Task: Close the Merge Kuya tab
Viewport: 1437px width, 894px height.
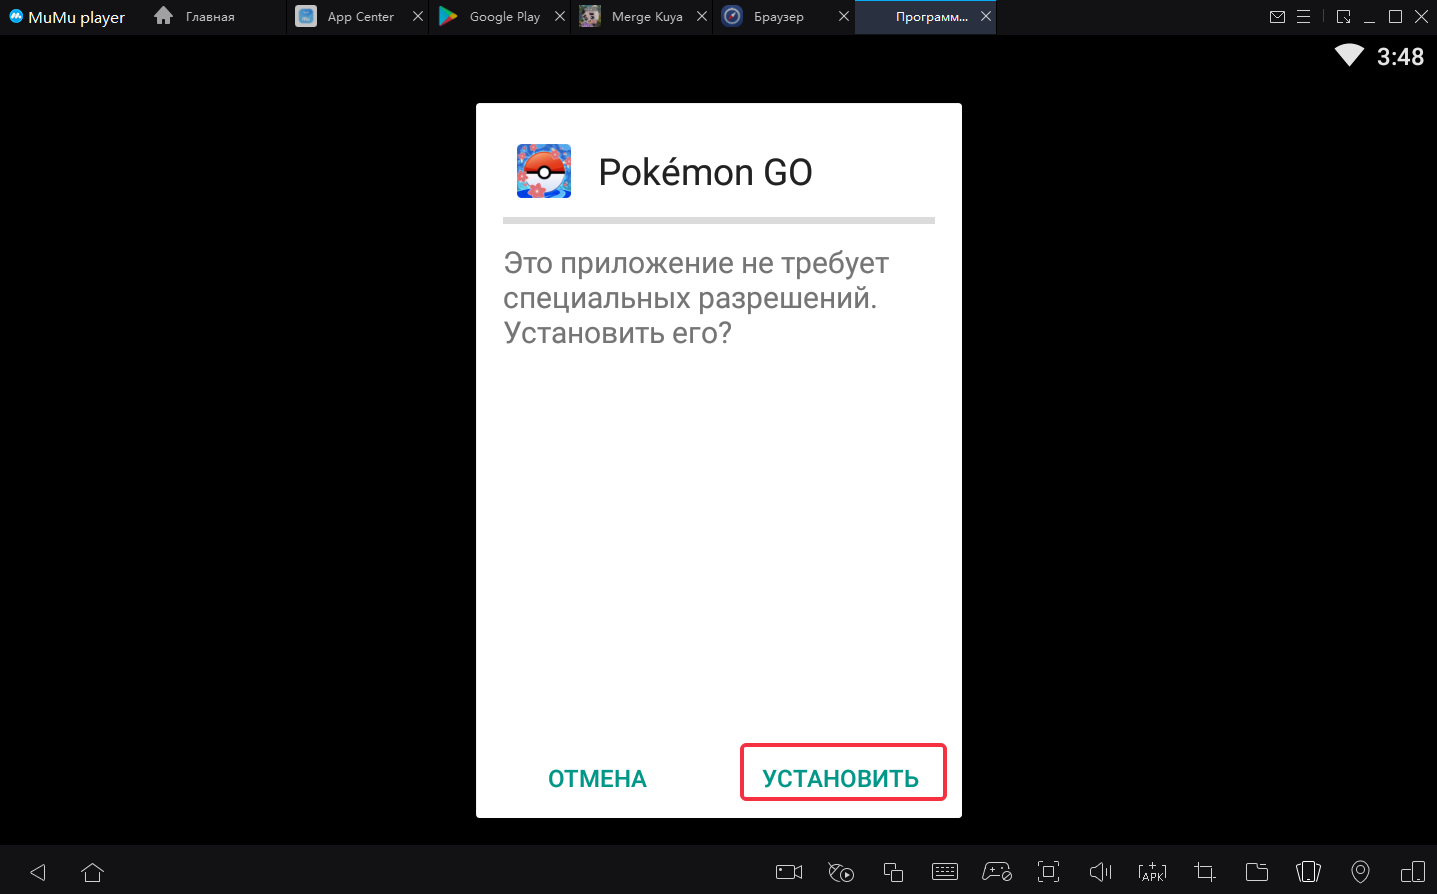Action: pos(702,17)
